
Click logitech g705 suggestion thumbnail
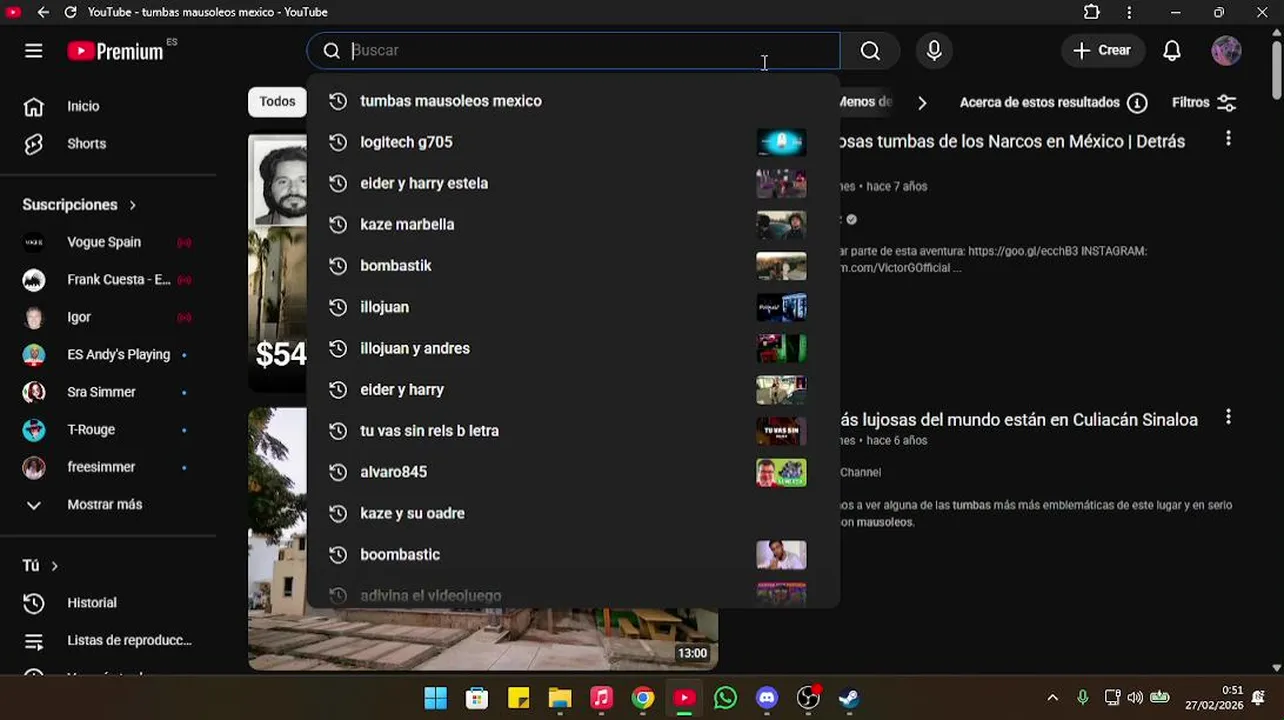click(x=781, y=142)
